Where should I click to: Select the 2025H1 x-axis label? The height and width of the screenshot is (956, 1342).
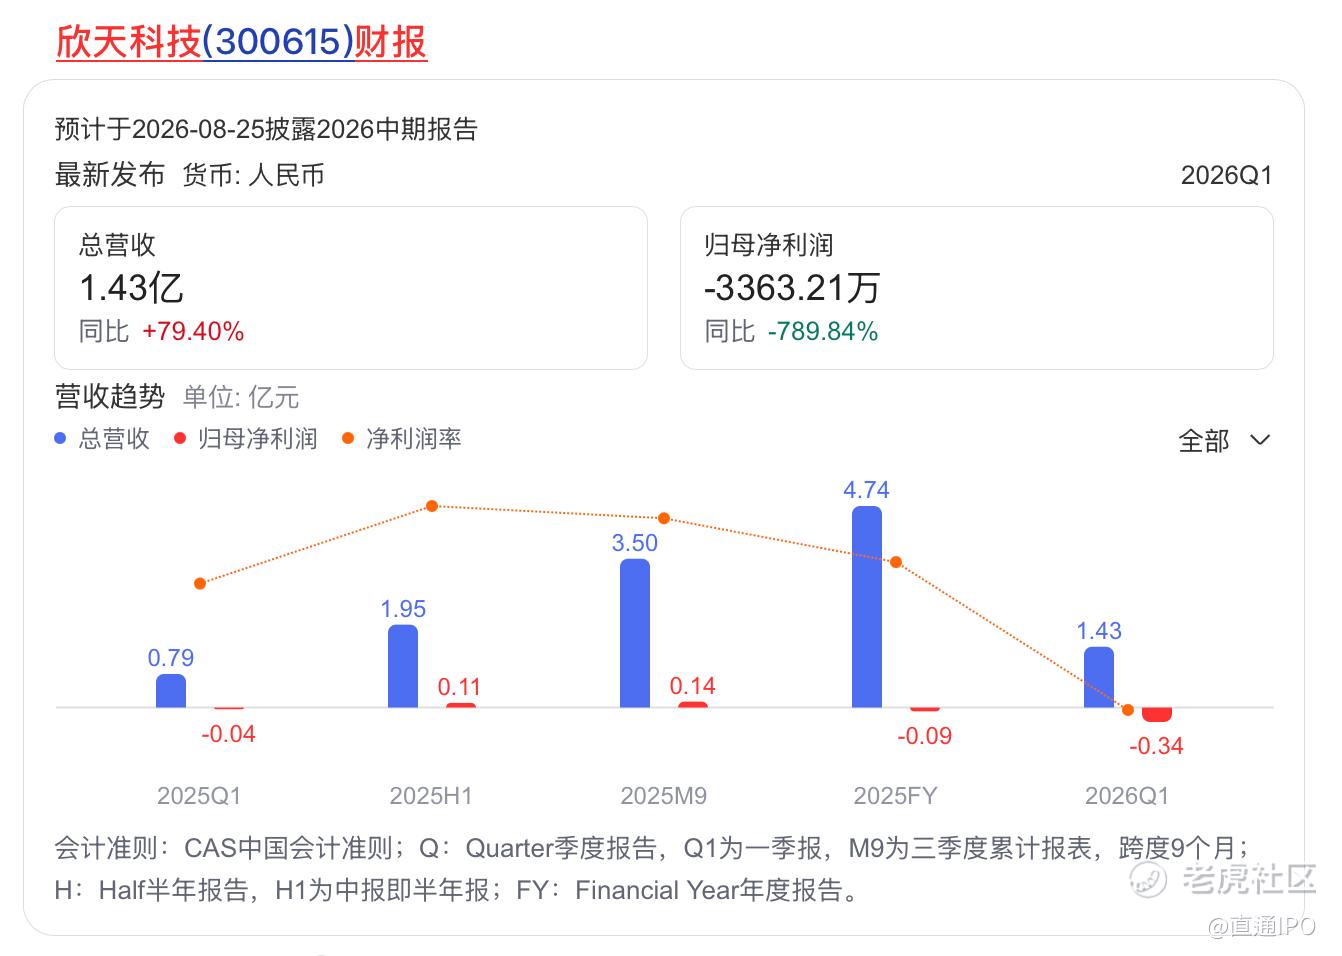click(x=431, y=796)
